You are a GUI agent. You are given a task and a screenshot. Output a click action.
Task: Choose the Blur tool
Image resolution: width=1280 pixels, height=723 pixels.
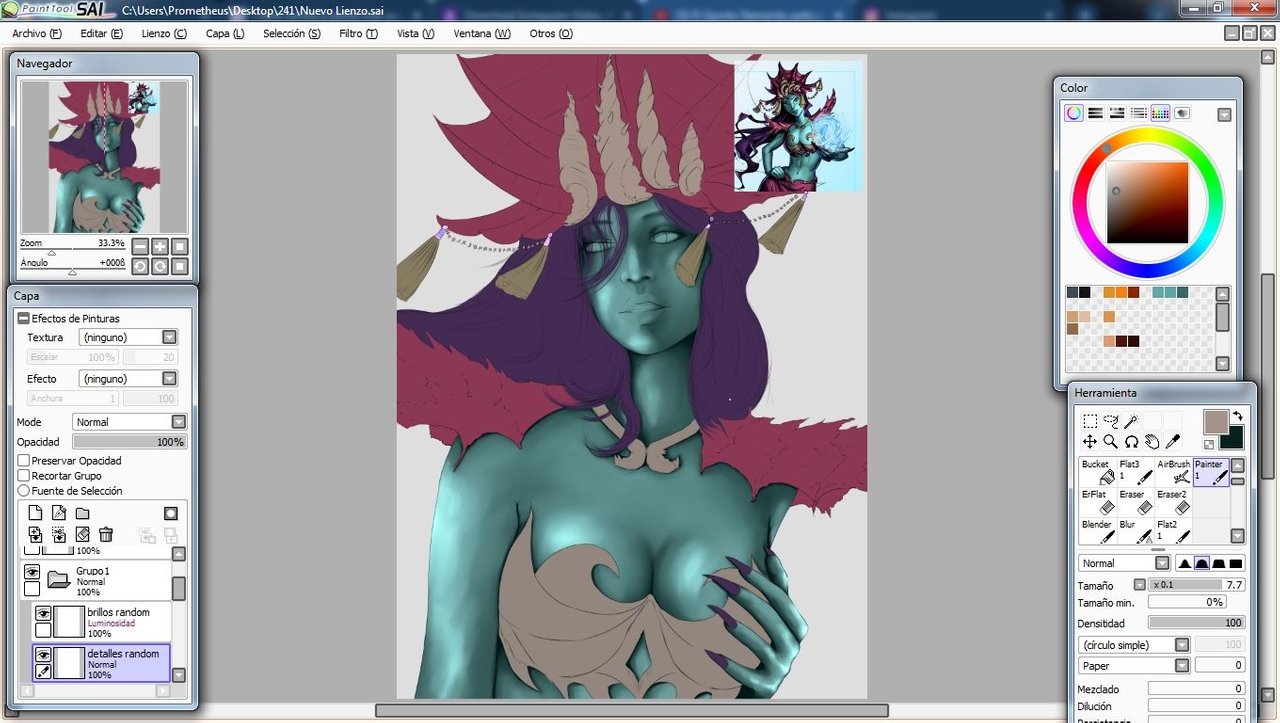pyautogui.click(x=1136, y=532)
